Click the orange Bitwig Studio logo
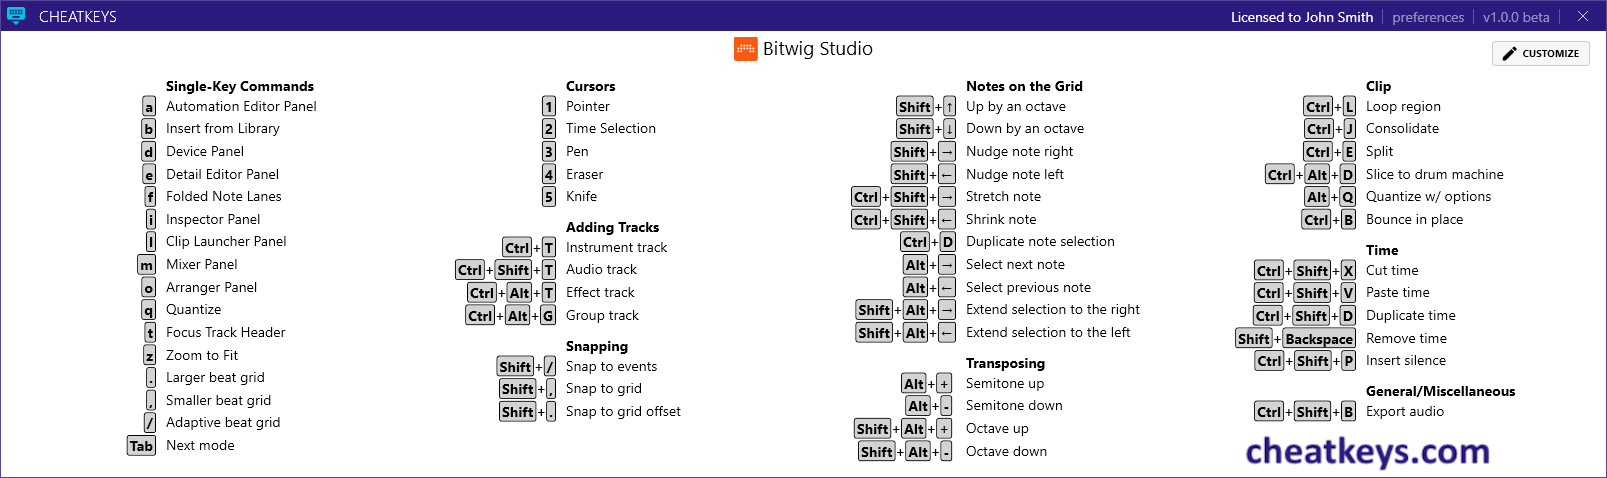 pos(746,49)
